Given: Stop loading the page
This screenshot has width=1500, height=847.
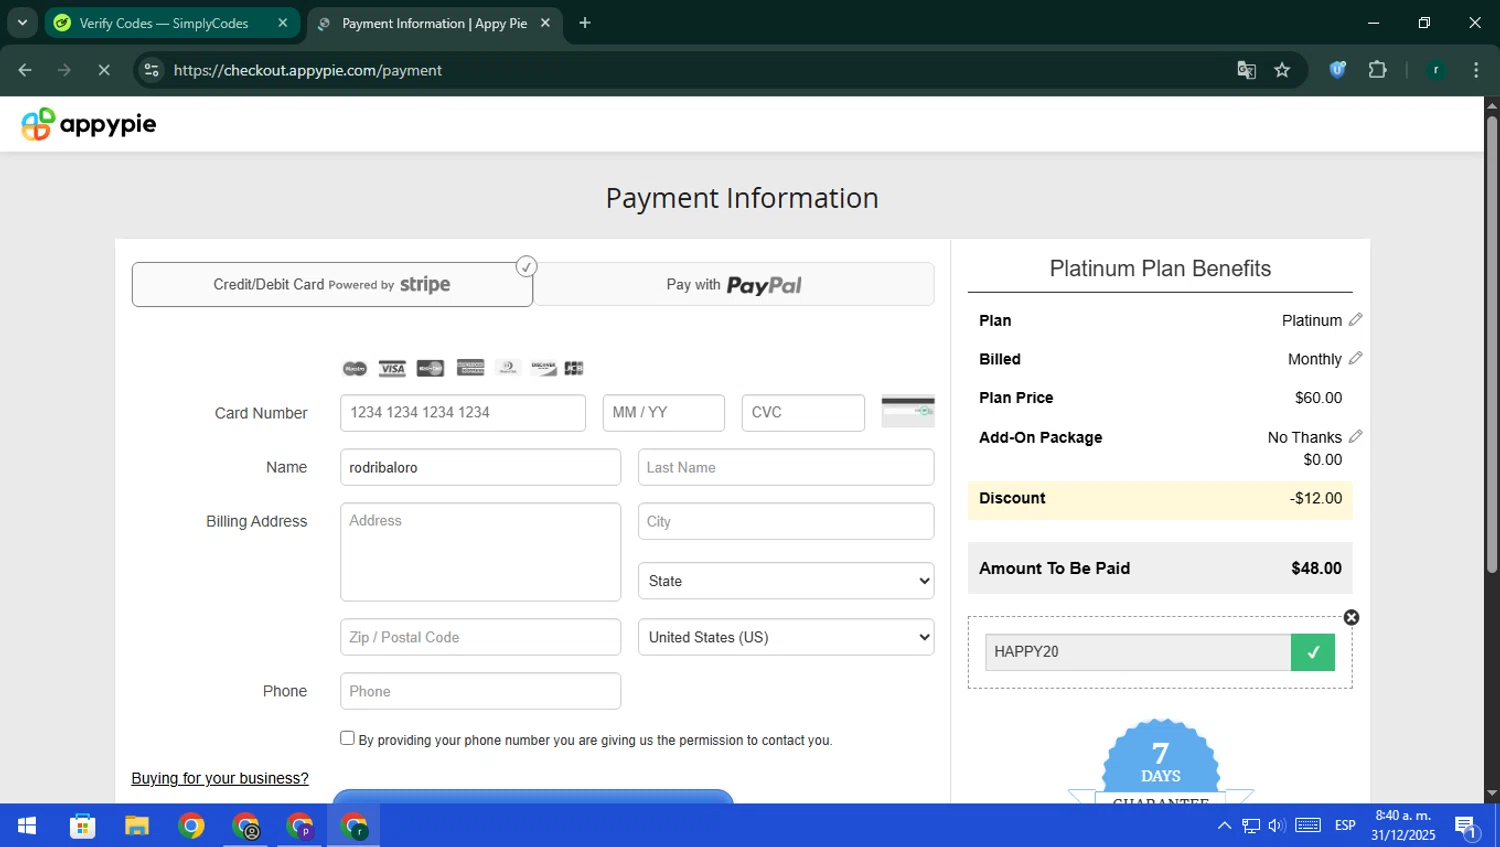Looking at the screenshot, I should click(103, 70).
